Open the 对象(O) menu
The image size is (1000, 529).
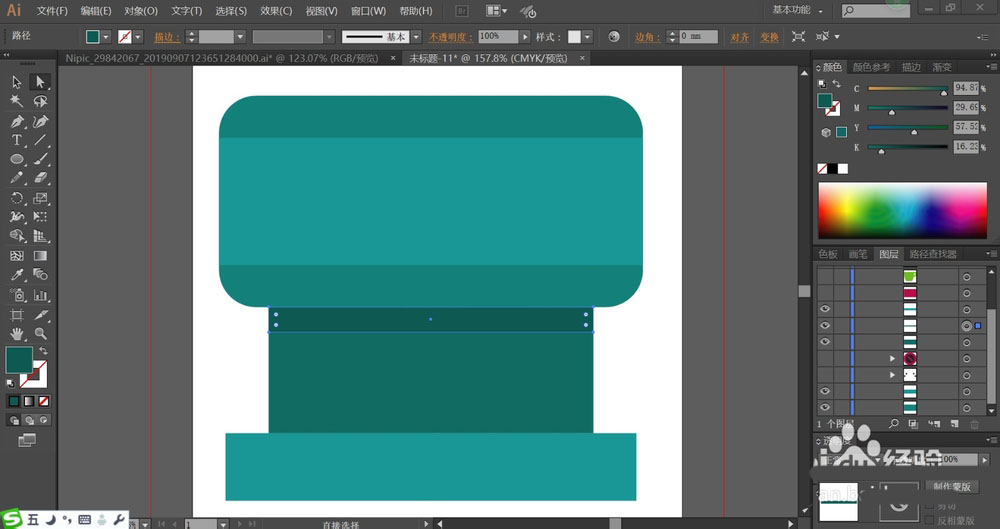pyautogui.click(x=140, y=11)
